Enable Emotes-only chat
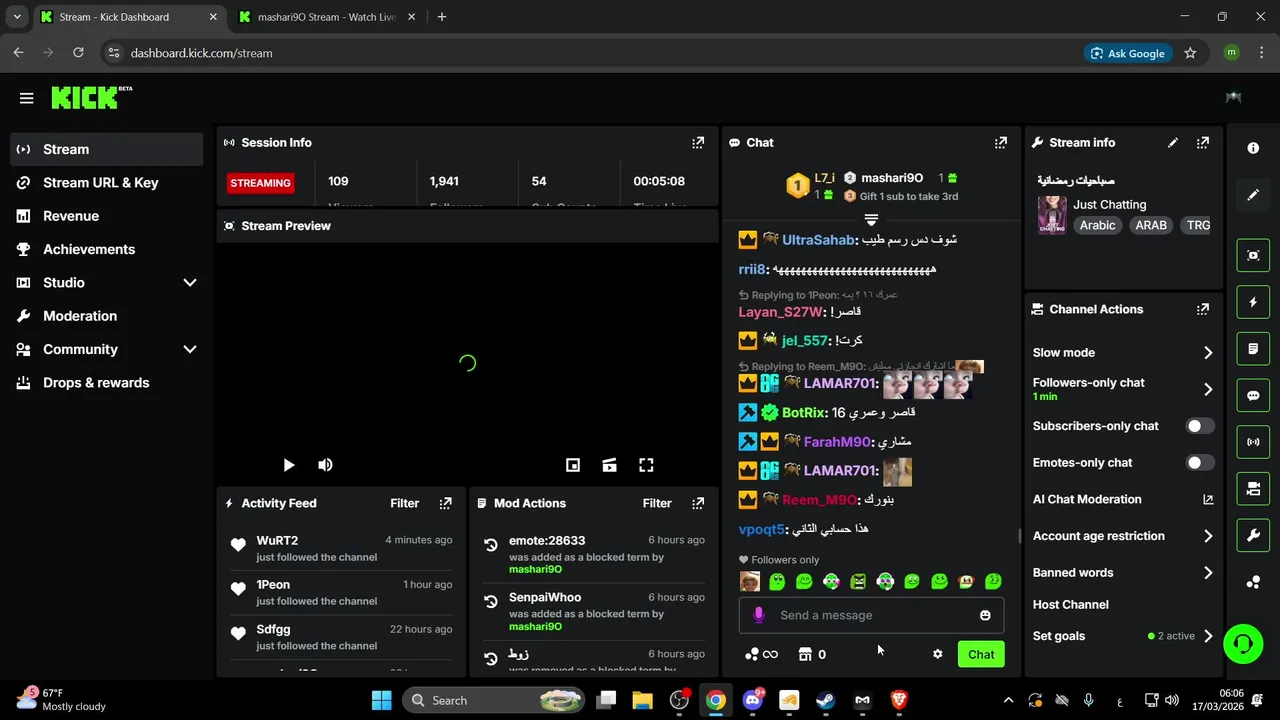1280x720 pixels. click(1199, 463)
